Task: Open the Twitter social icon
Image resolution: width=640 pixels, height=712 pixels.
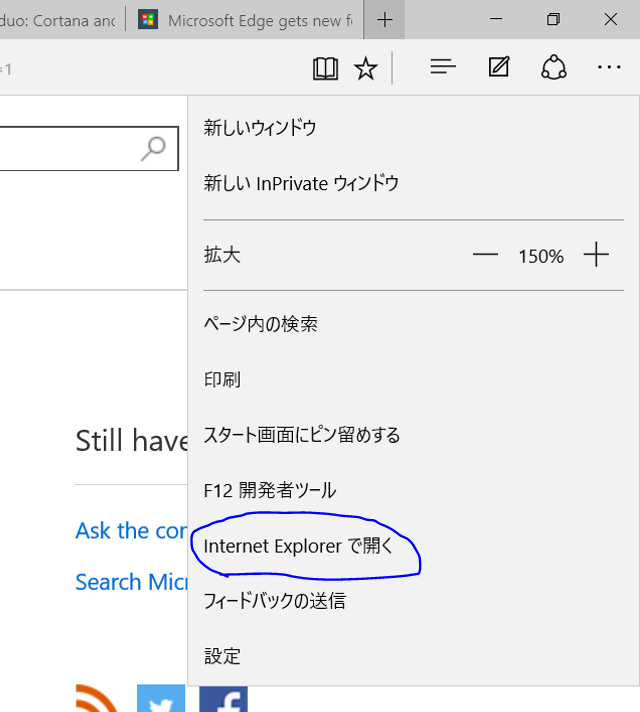Action: pos(161,699)
